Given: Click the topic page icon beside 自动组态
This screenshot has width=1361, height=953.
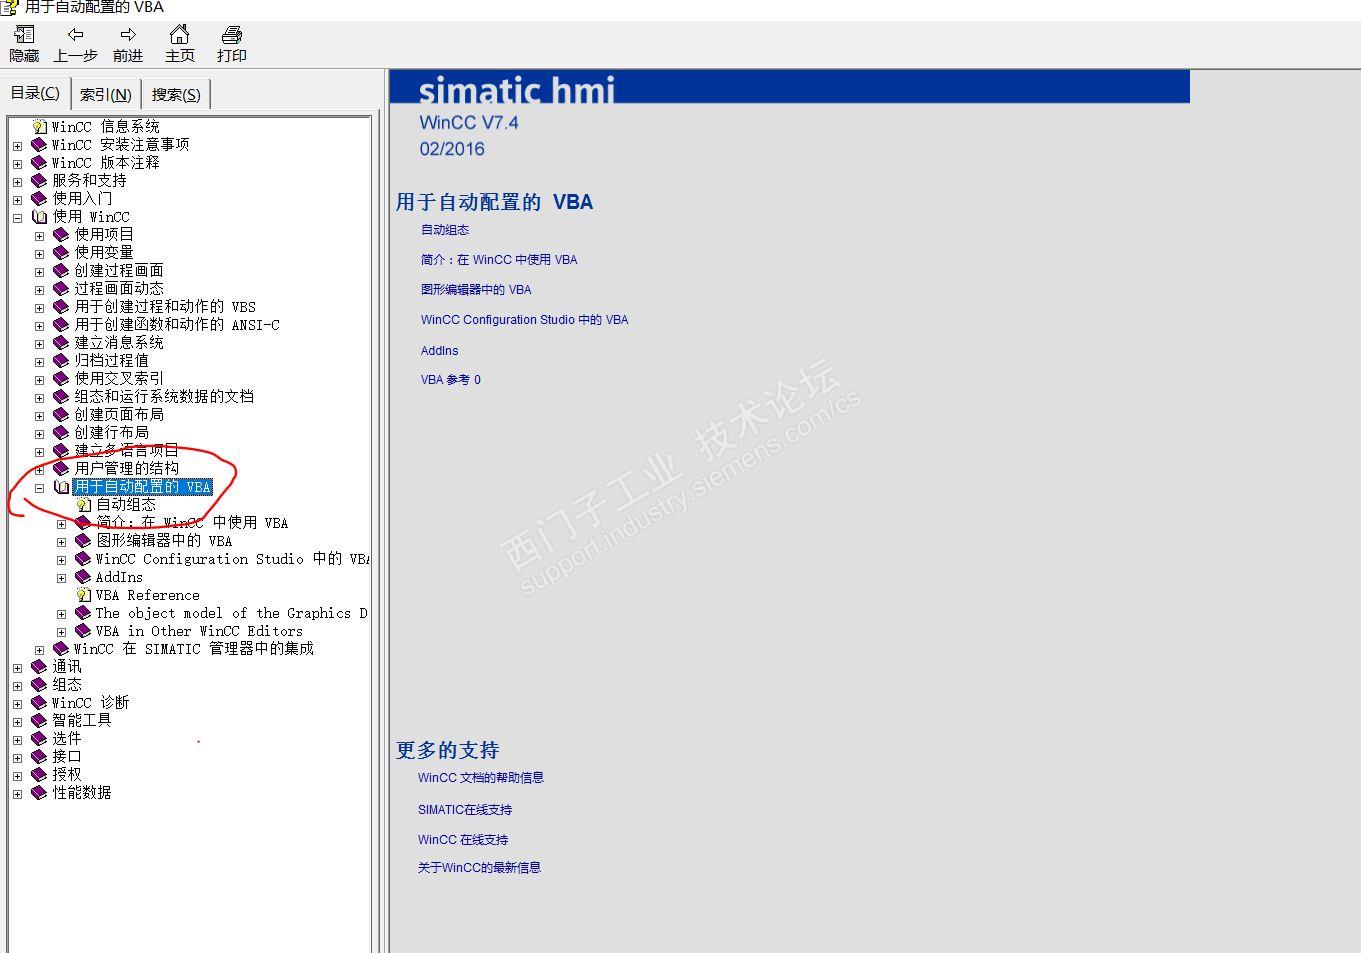Looking at the screenshot, I should tap(84, 505).
